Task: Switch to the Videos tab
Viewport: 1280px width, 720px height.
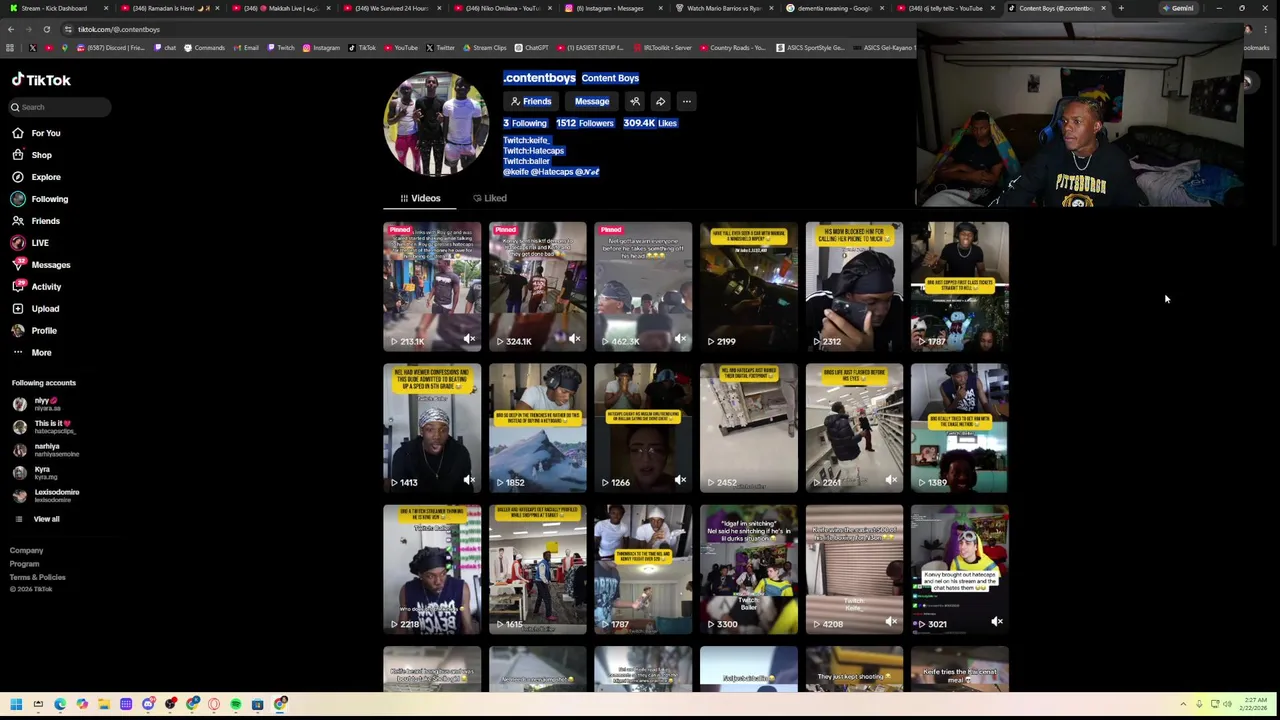Action: [420, 198]
